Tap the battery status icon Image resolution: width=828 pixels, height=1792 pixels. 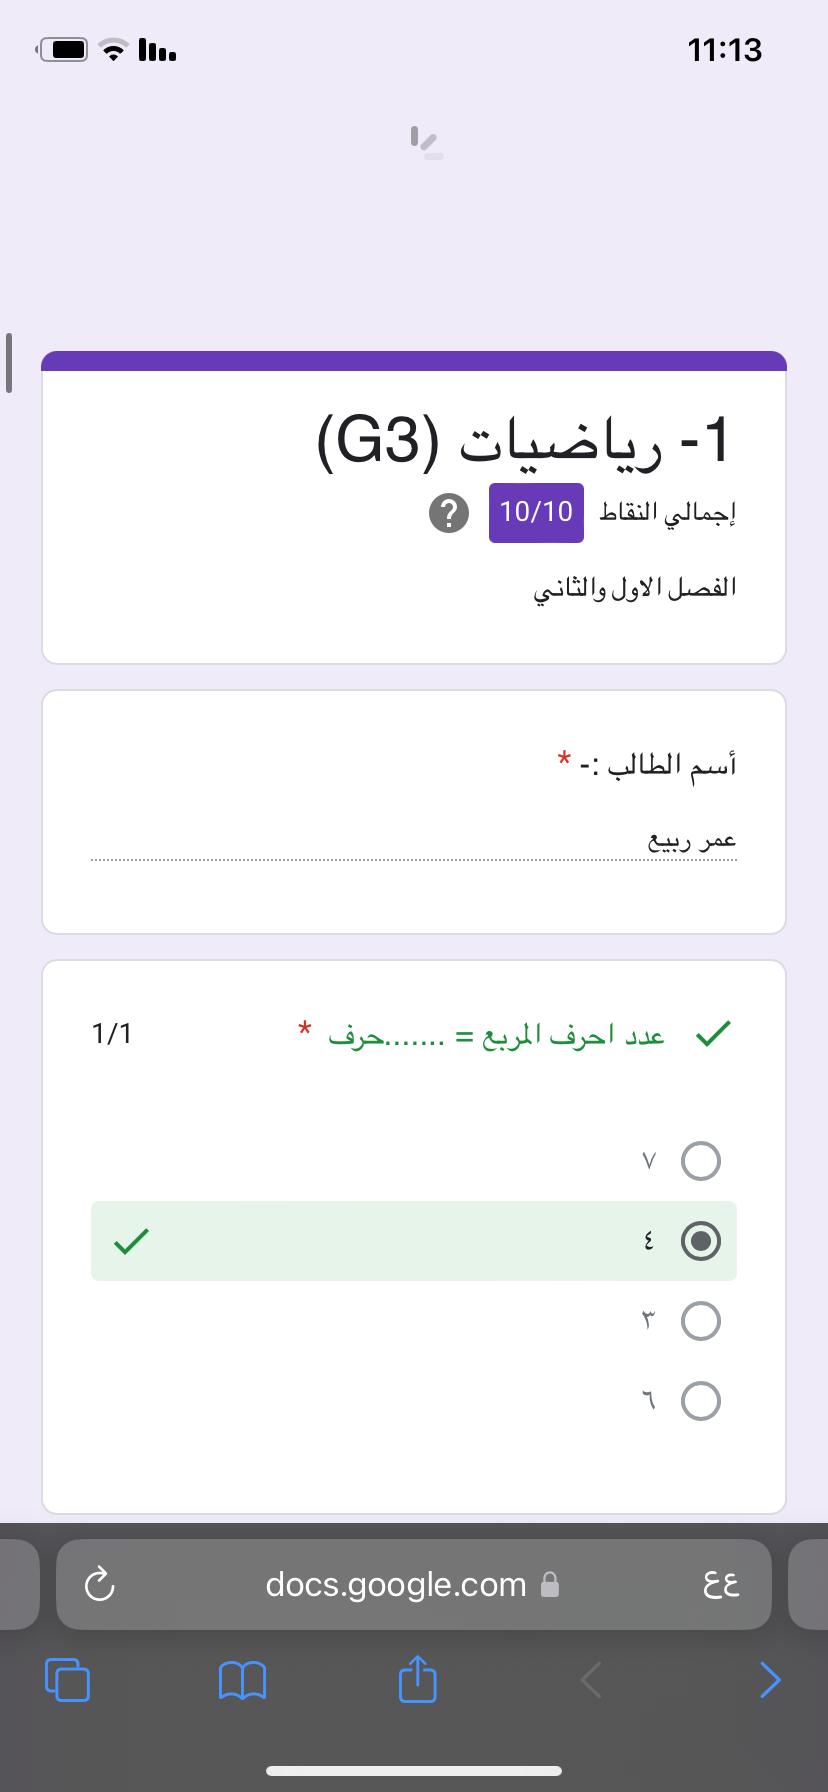65,49
